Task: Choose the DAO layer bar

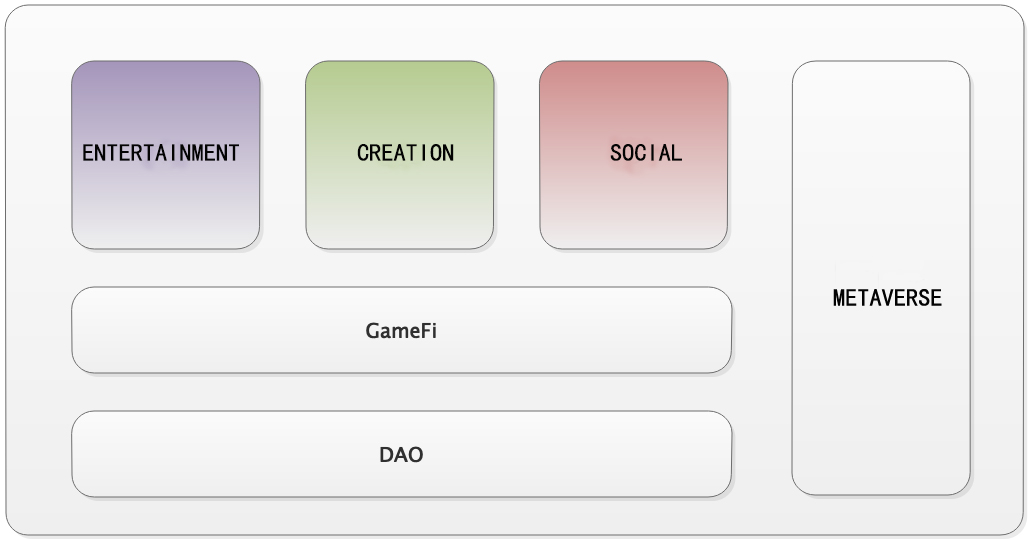Action: [x=401, y=453]
